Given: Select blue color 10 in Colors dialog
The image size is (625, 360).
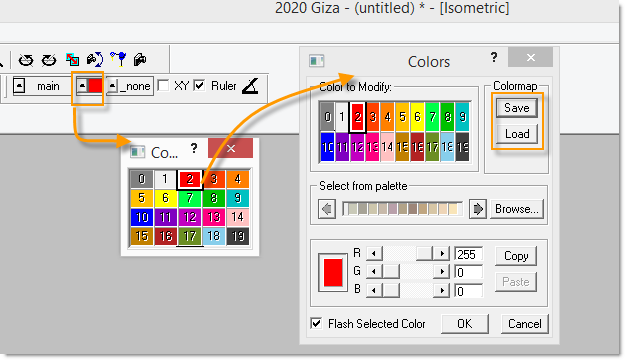Looking at the screenshot, I should tap(327, 147).
